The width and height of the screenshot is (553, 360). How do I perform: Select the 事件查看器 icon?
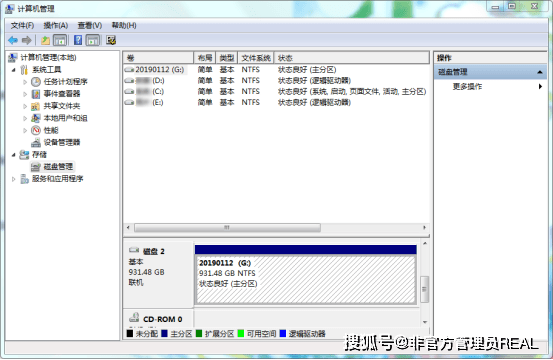click(36, 94)
